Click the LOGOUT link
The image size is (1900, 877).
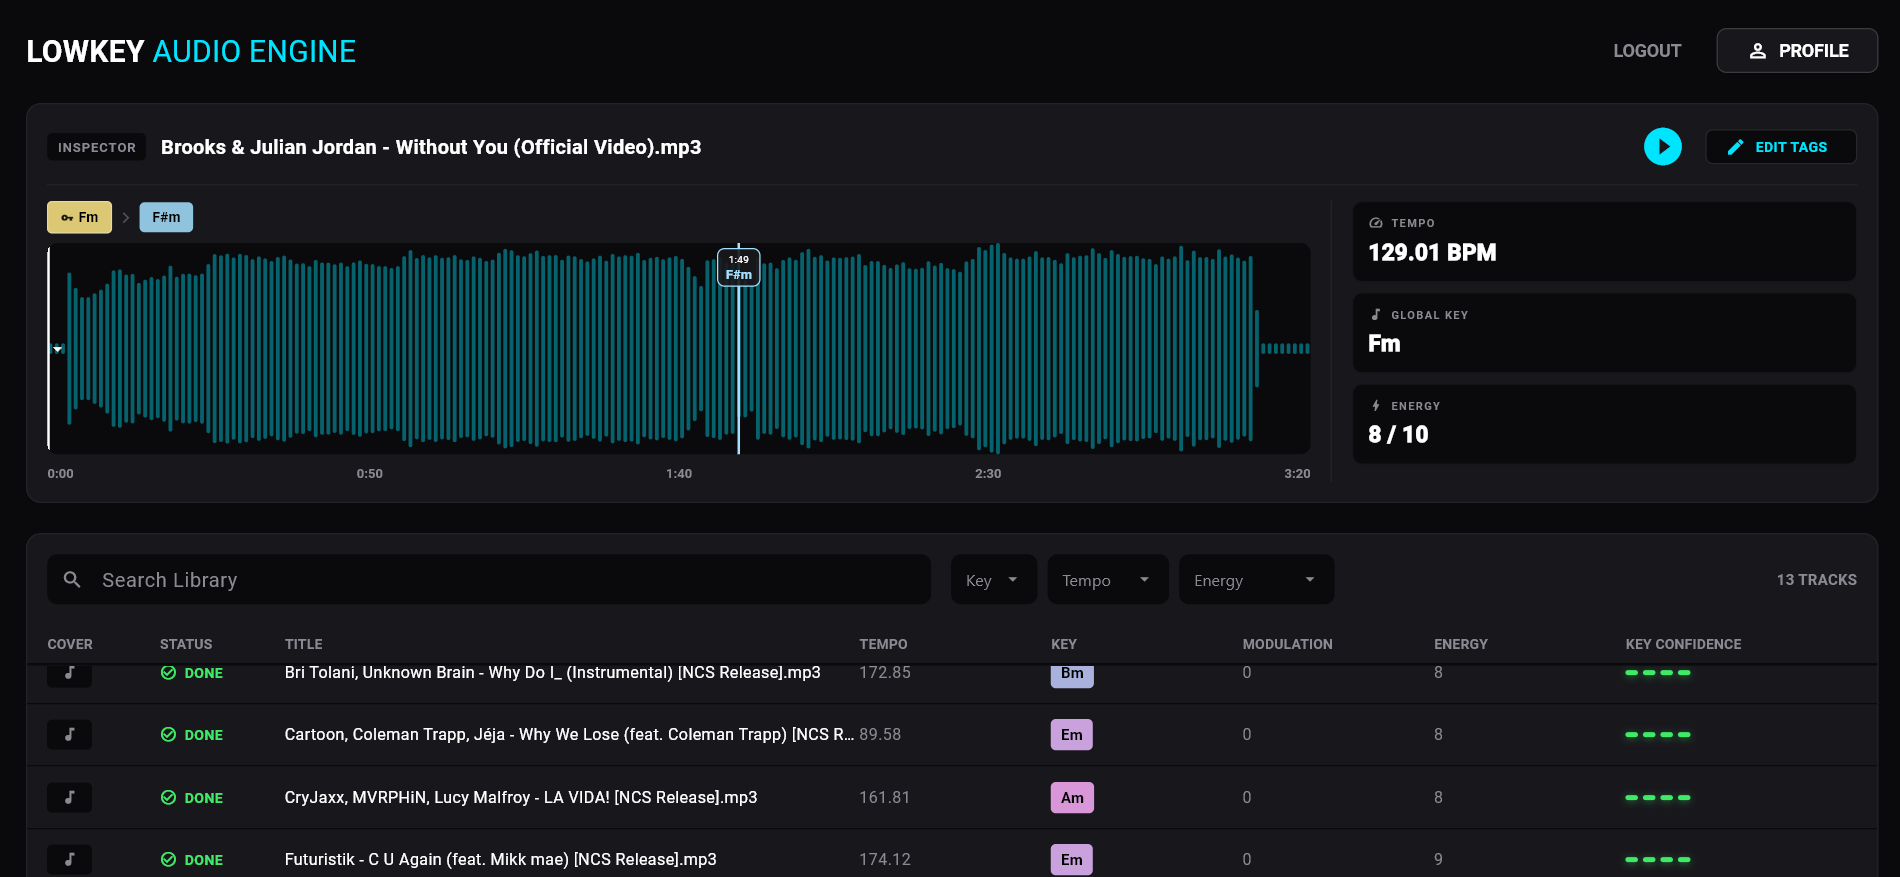[1647, 51]
